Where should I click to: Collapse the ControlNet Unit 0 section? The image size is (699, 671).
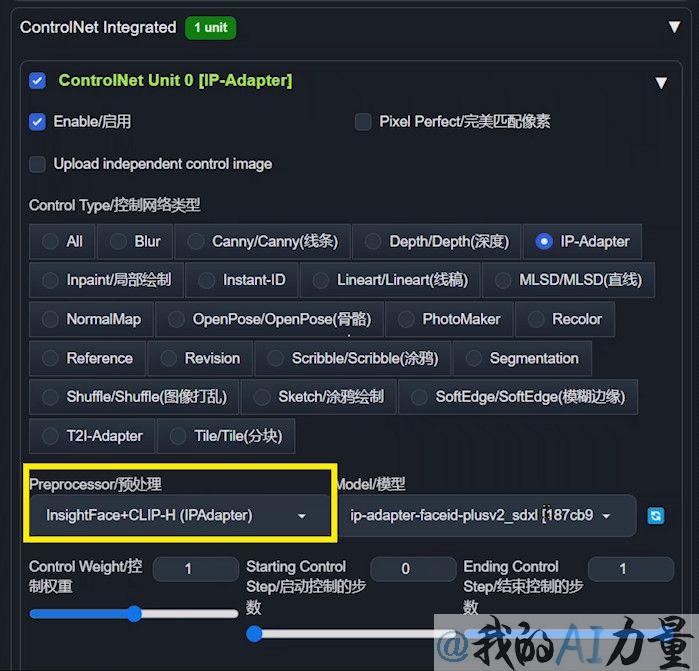tap(661, 82)
